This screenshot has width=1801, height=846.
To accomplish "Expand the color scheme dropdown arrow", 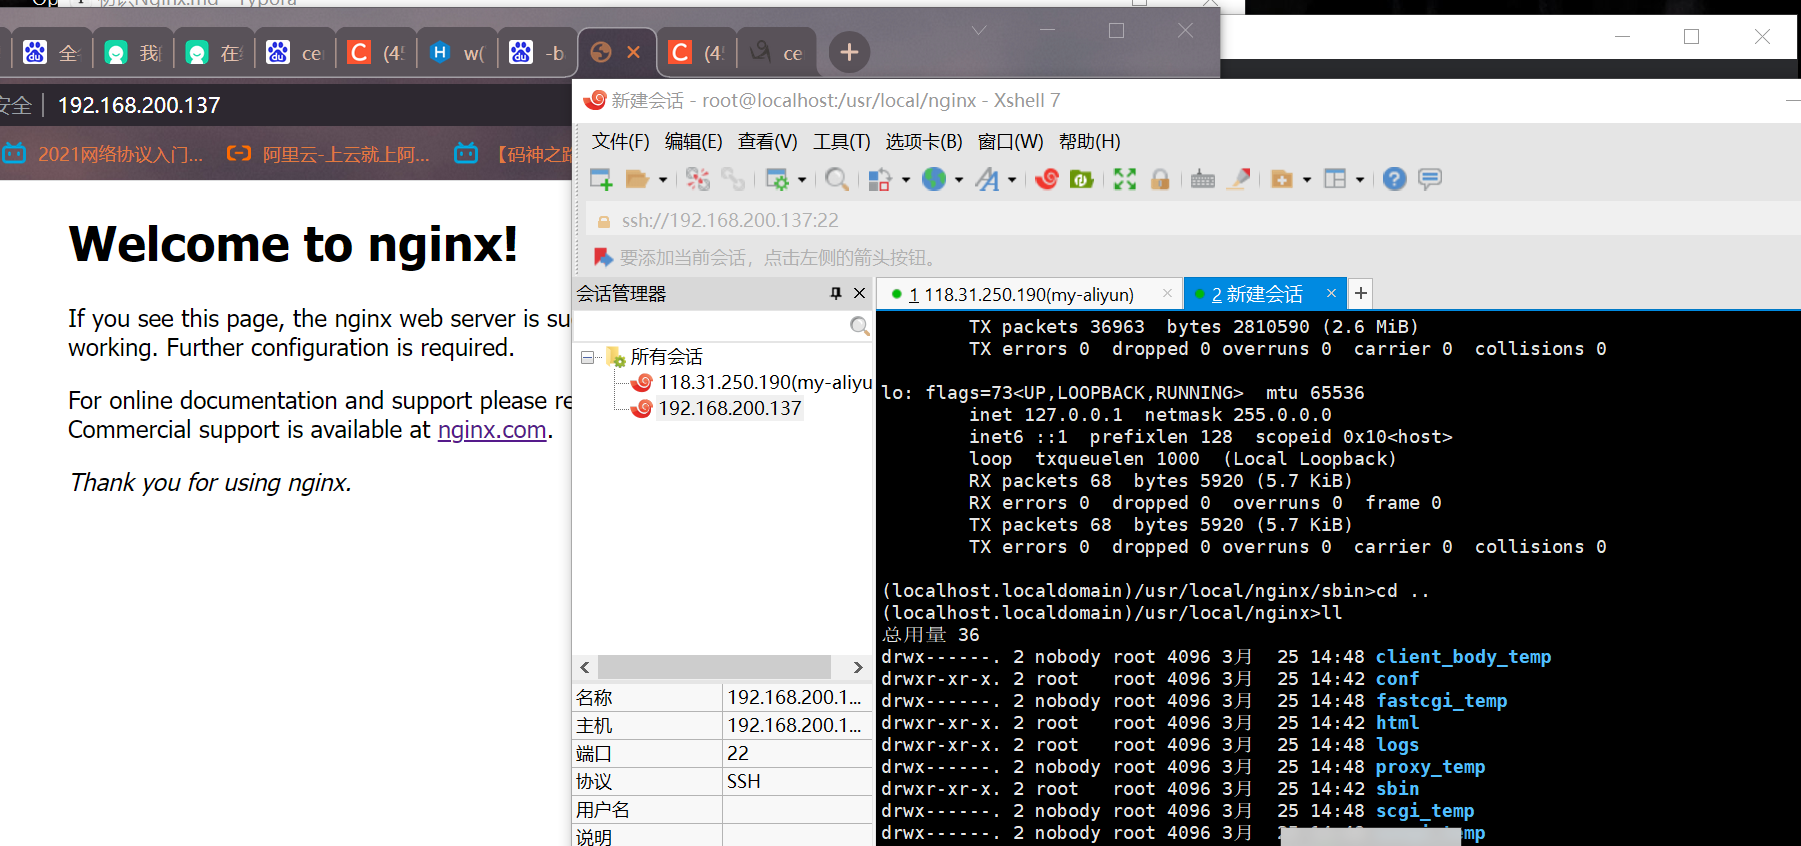I will [x=906, y=180].
